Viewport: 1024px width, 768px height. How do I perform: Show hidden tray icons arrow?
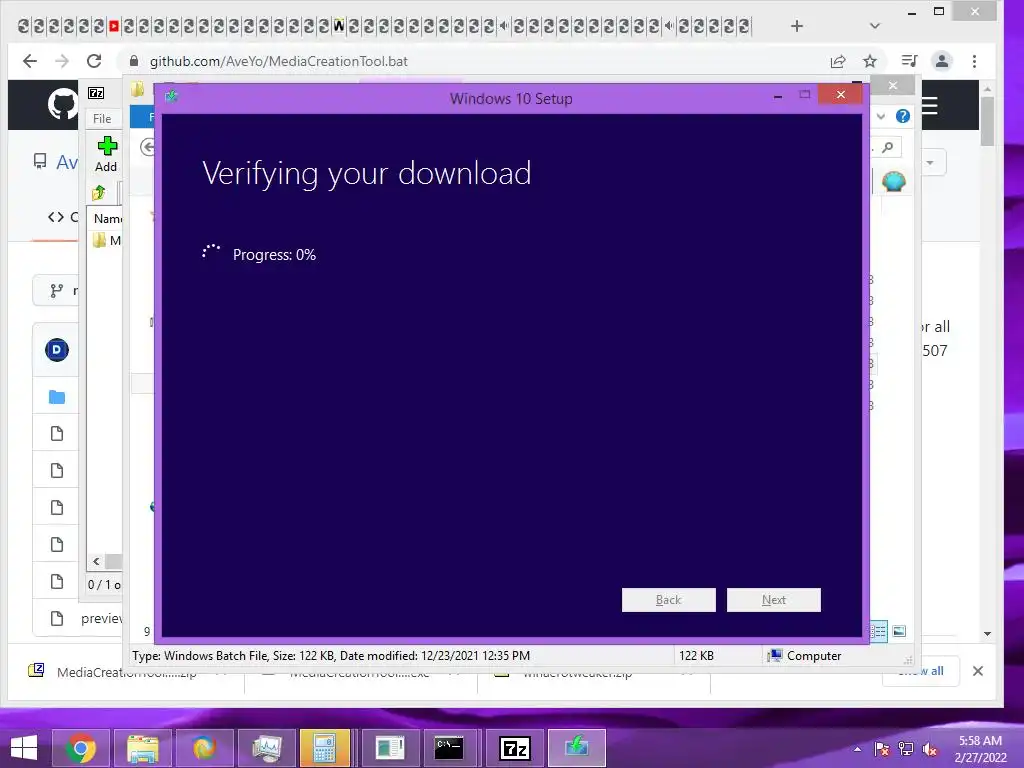tap(857, 749)
